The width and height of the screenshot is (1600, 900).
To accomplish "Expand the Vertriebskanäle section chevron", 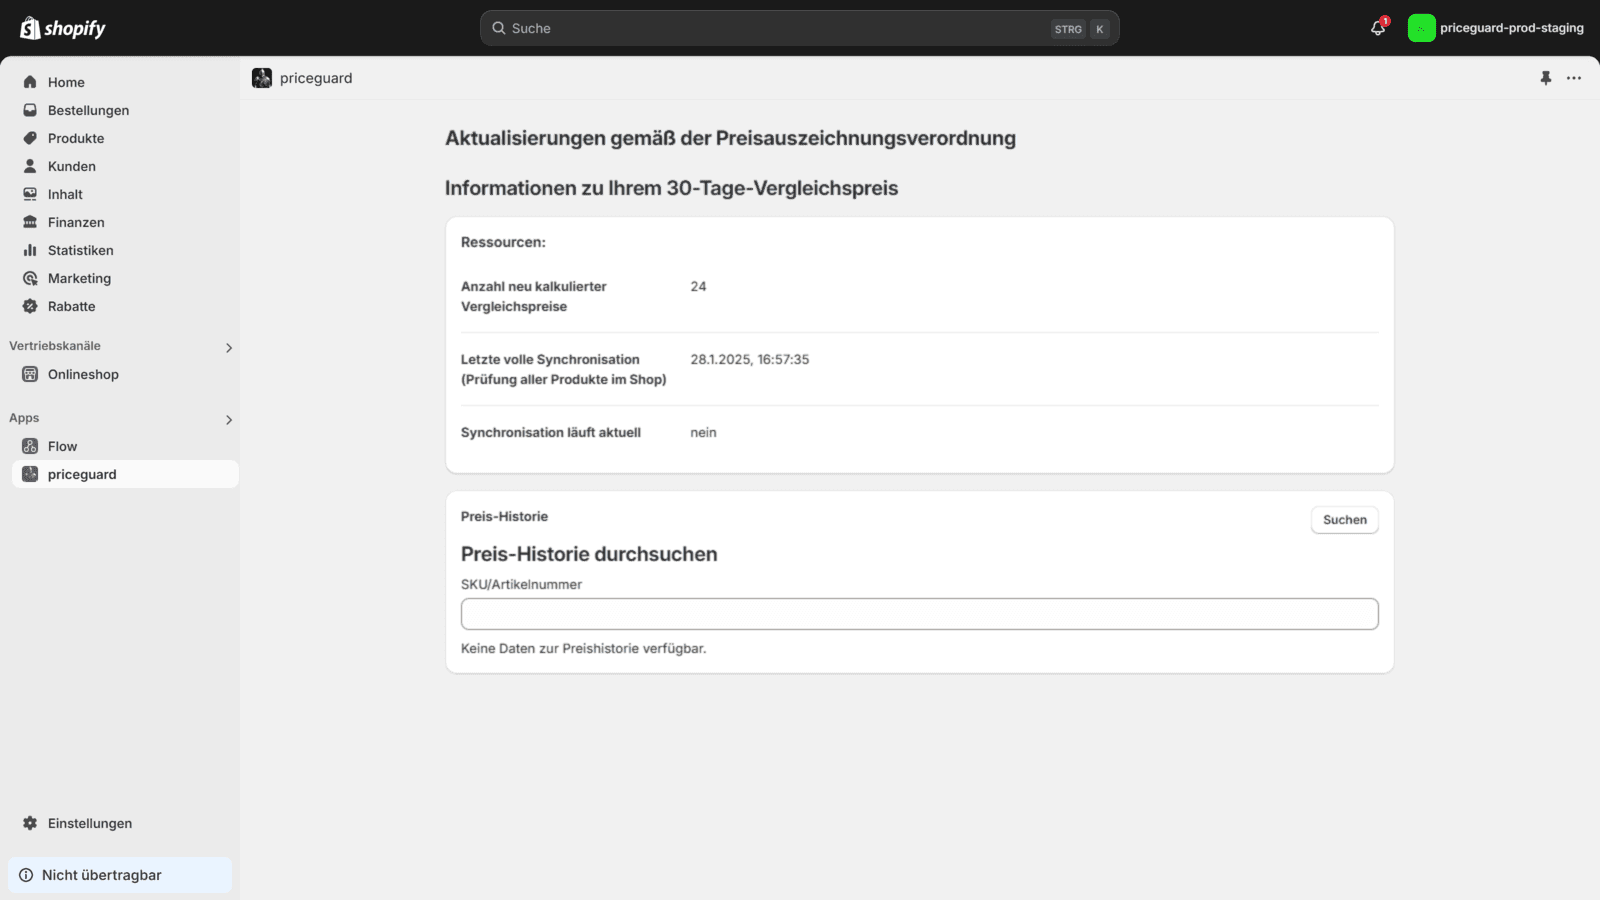I will (229, 347).
